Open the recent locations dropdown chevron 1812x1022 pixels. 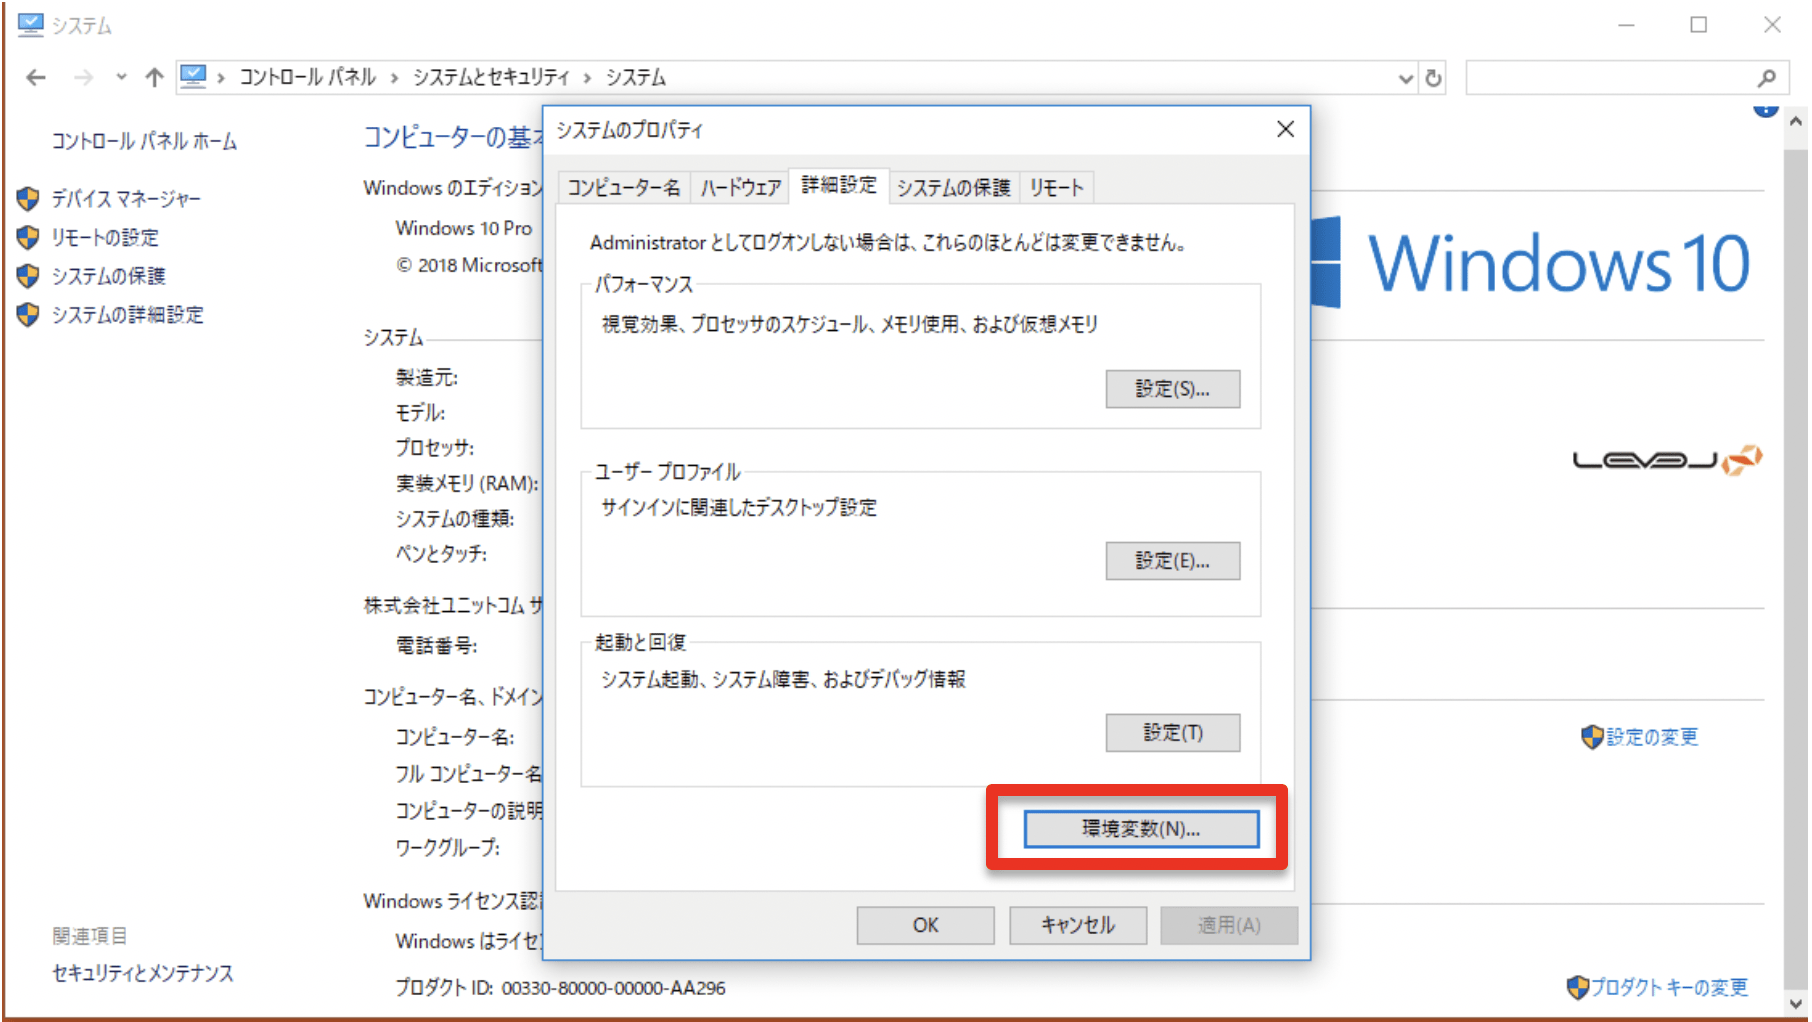121,77
